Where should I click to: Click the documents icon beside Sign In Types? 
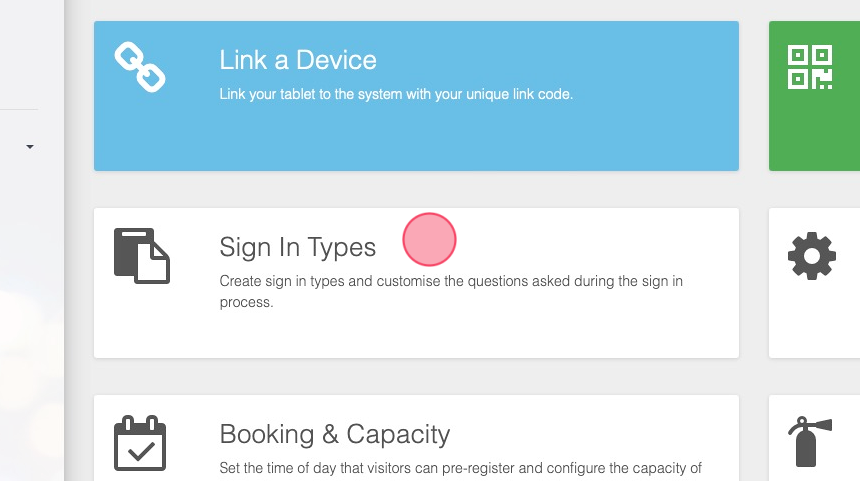[x=142, y=256]
